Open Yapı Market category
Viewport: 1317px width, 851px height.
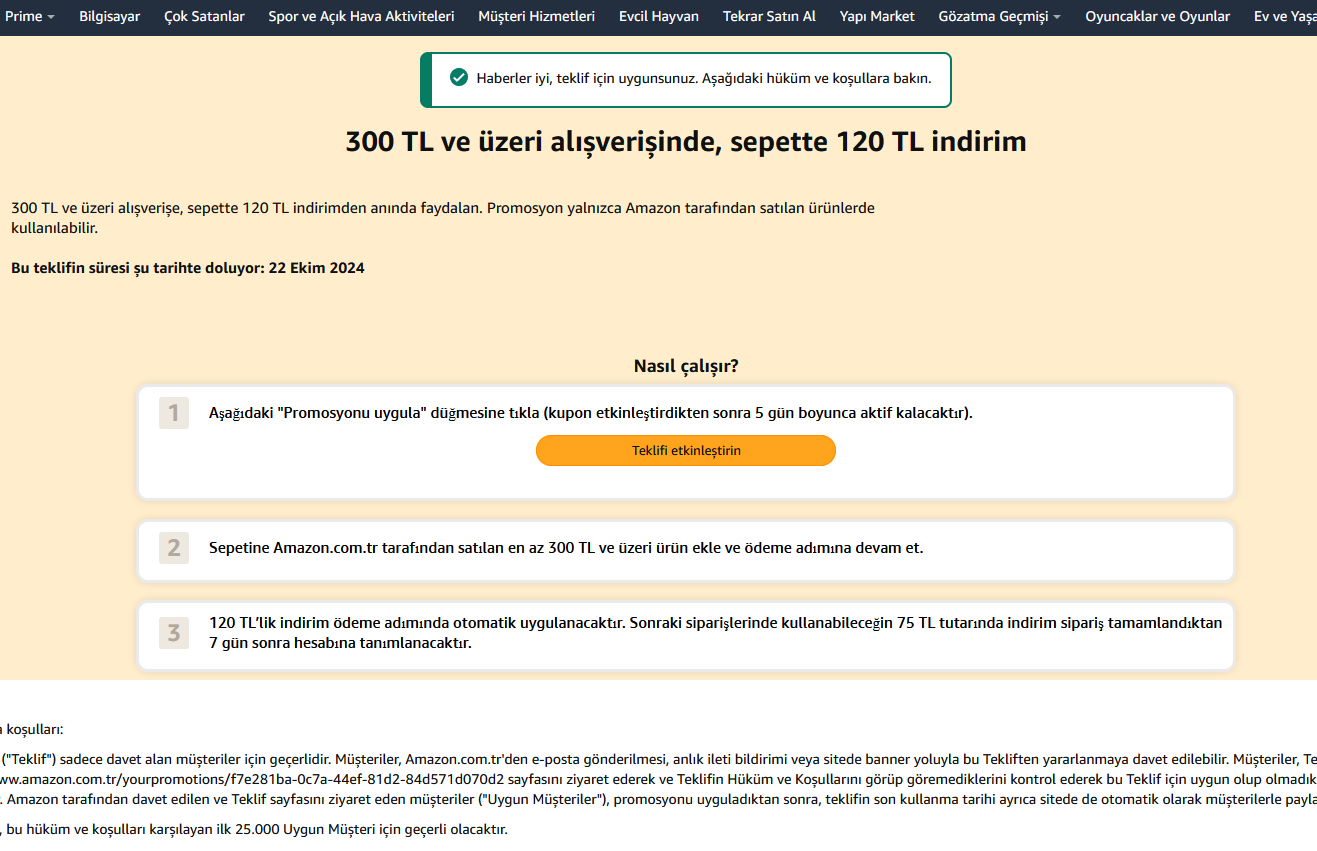pyautogui.click(x=877, y=16)
